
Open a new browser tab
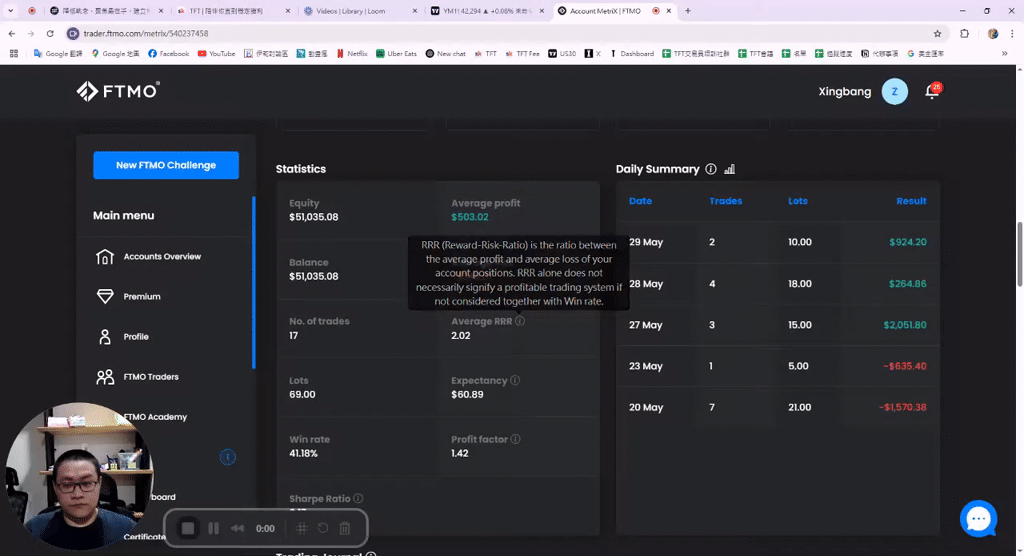click(x=688, y=10)
